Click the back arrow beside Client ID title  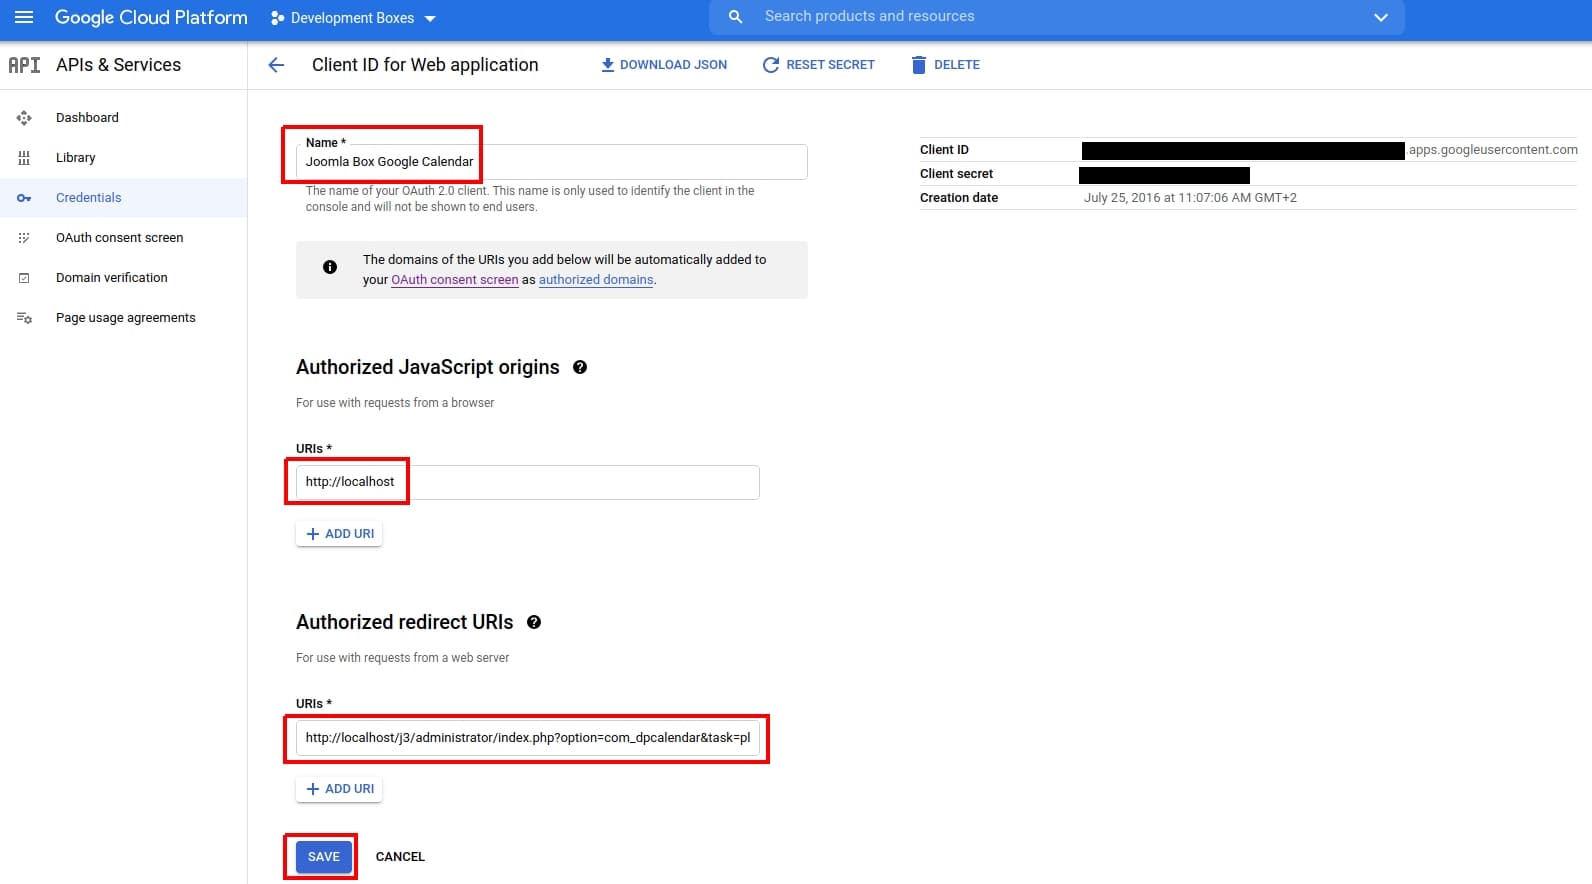click(276, 65)
